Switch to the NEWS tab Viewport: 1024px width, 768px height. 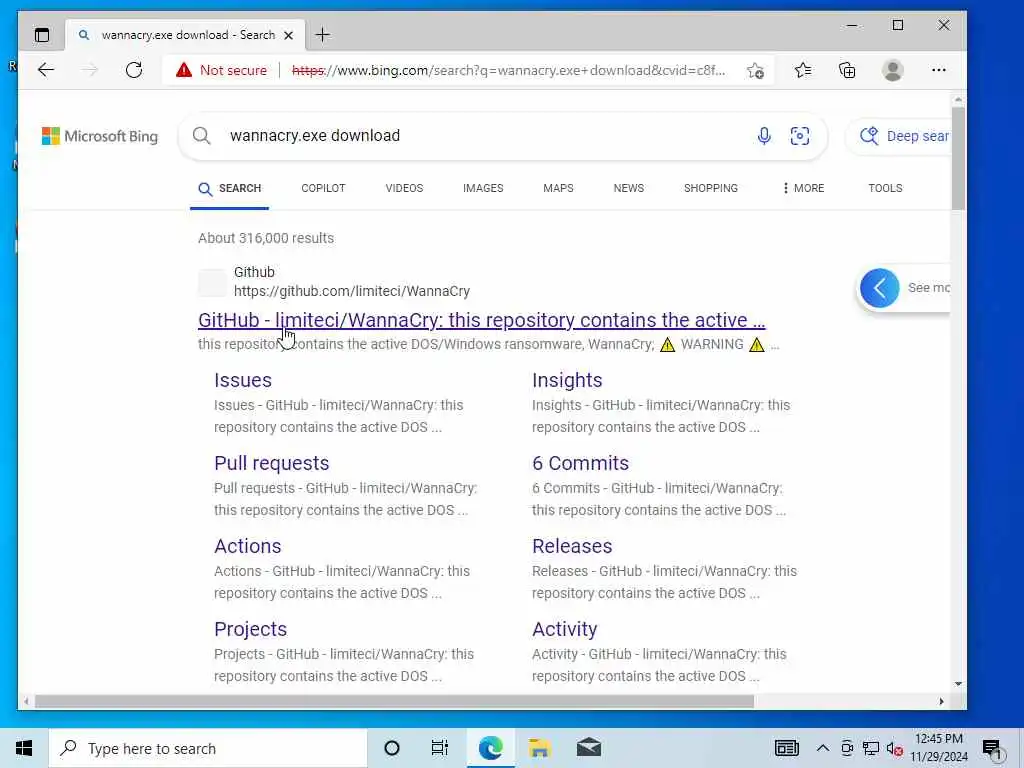(629, 188)
